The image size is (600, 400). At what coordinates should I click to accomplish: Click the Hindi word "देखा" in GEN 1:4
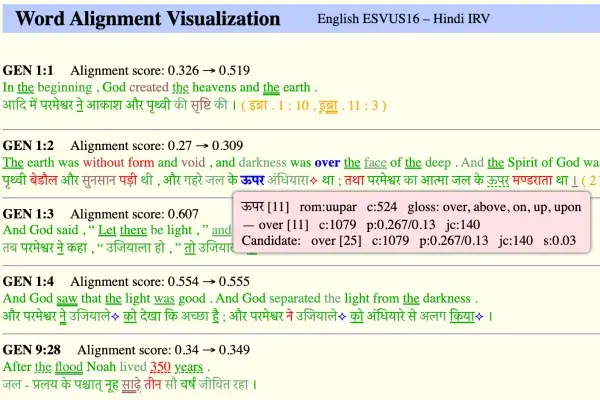(150, 316)
